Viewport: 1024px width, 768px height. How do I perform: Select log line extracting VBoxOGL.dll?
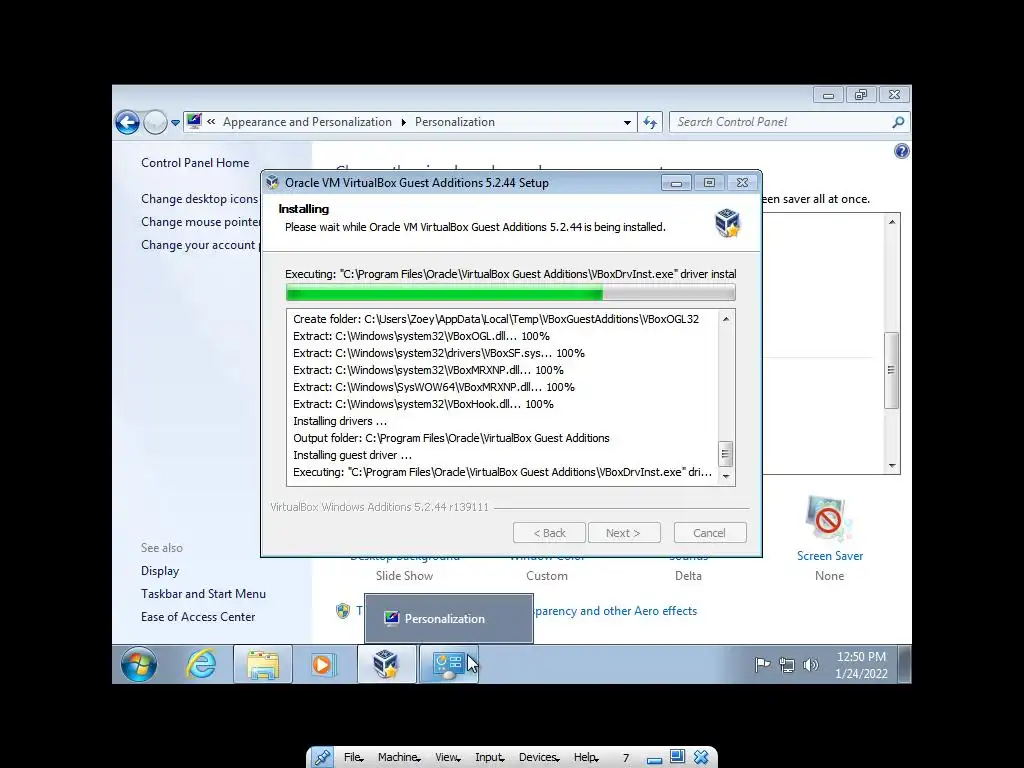pos(421,336)
